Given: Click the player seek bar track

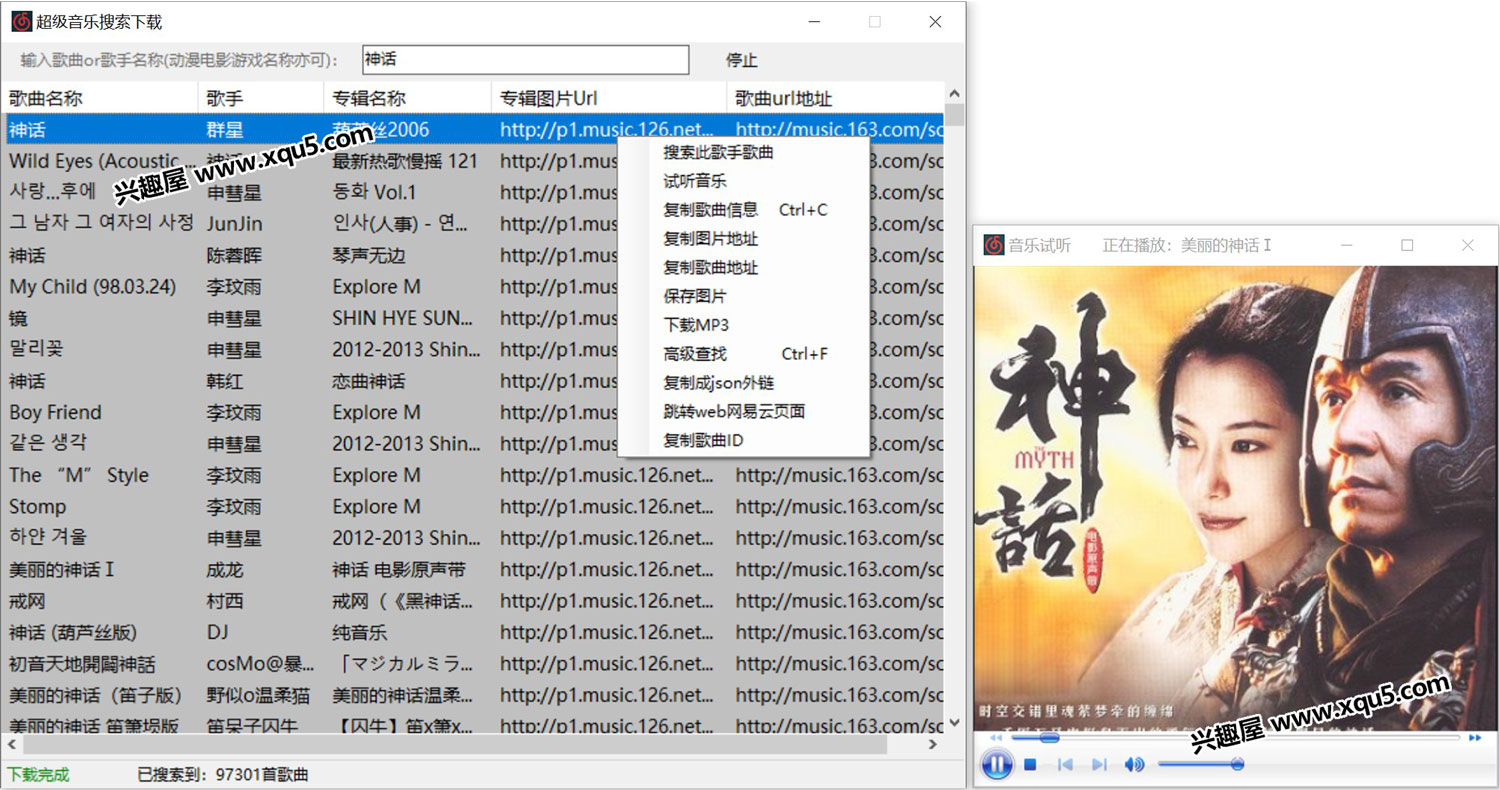Looking at the screenshot, I should [1235, 738].
